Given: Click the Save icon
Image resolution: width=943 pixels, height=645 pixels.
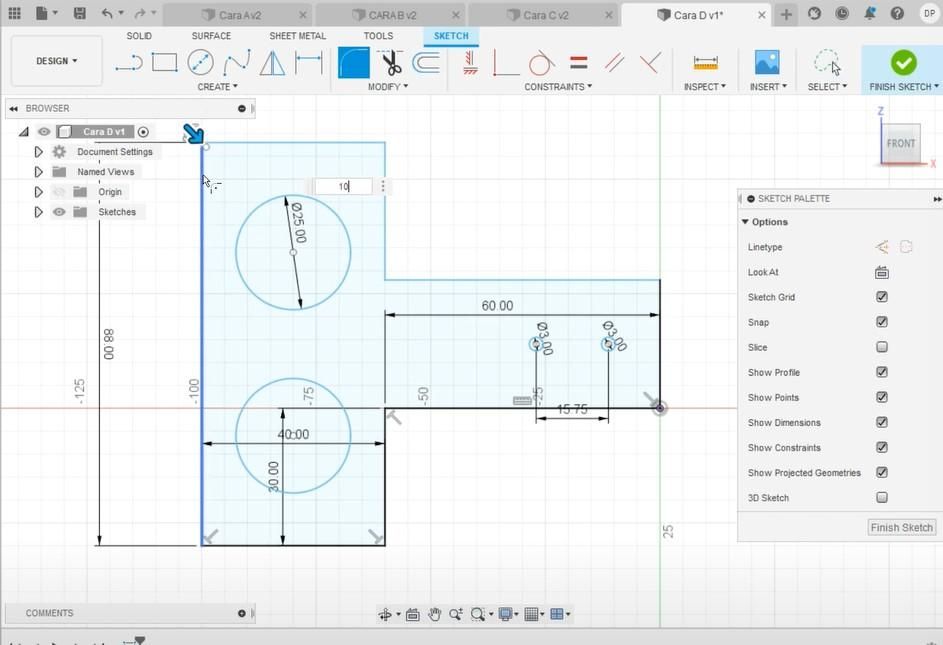Looking at the screenshot, I should (79, 13).
